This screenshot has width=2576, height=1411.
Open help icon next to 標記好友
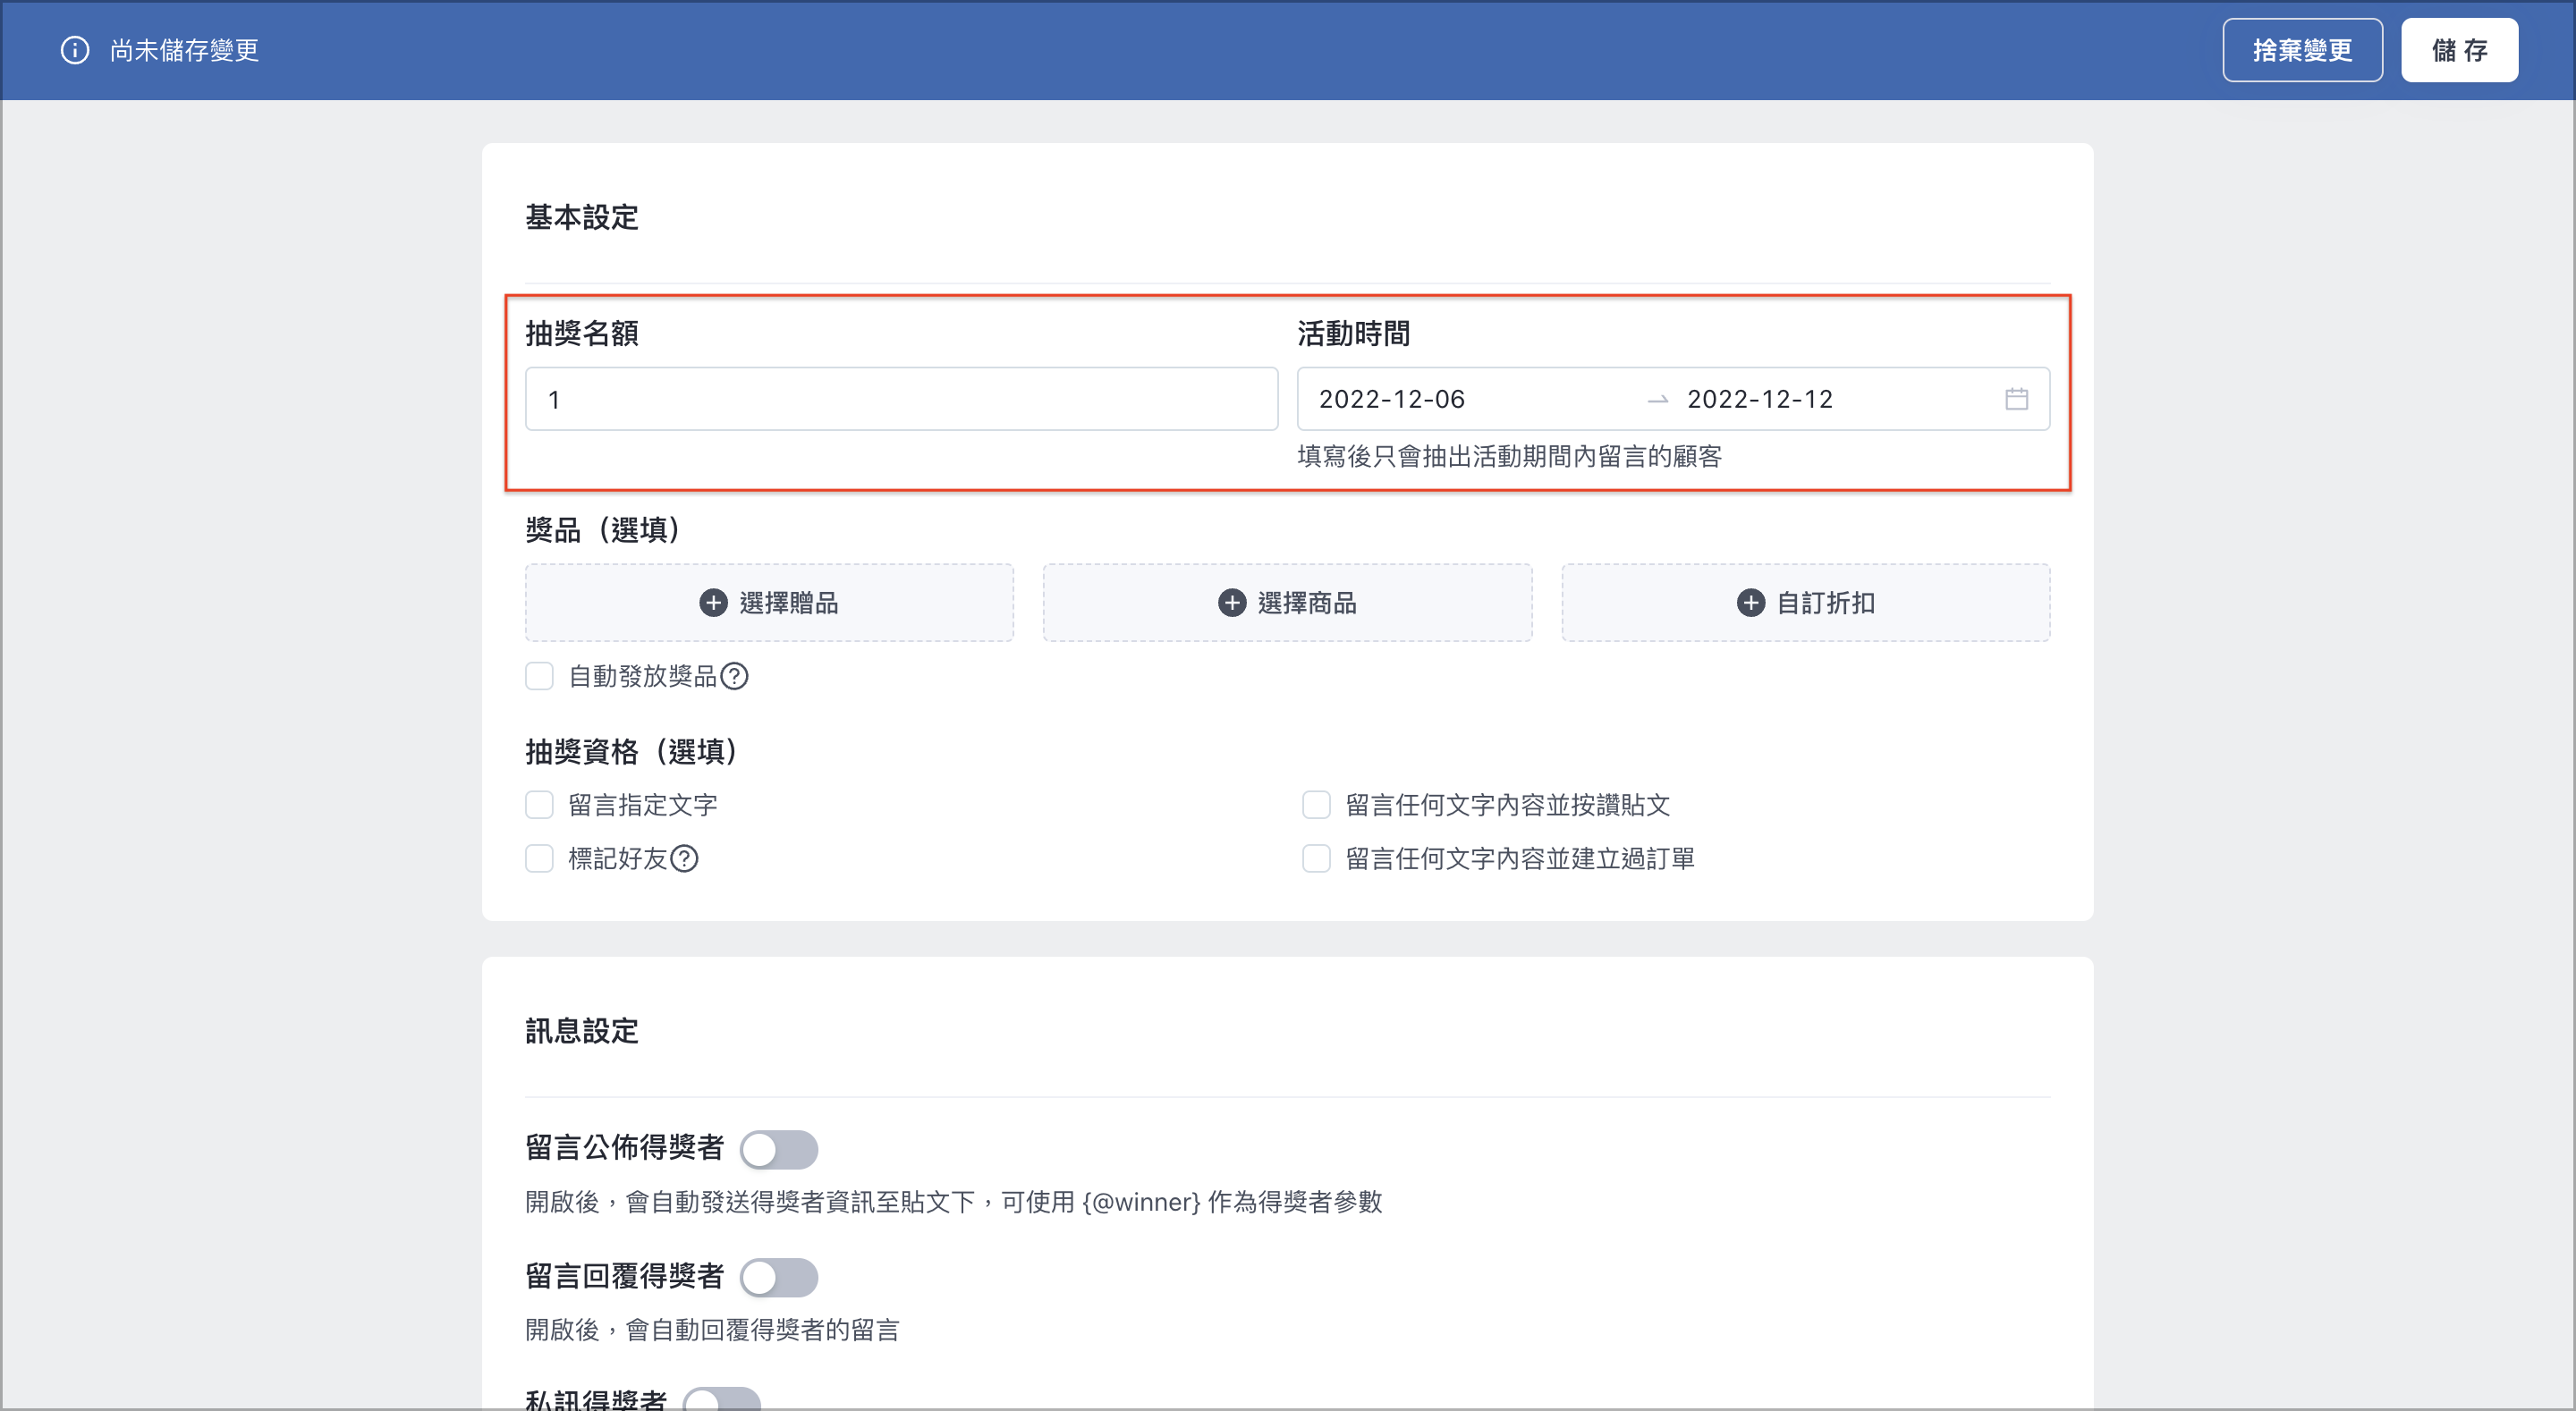(684, 859)
